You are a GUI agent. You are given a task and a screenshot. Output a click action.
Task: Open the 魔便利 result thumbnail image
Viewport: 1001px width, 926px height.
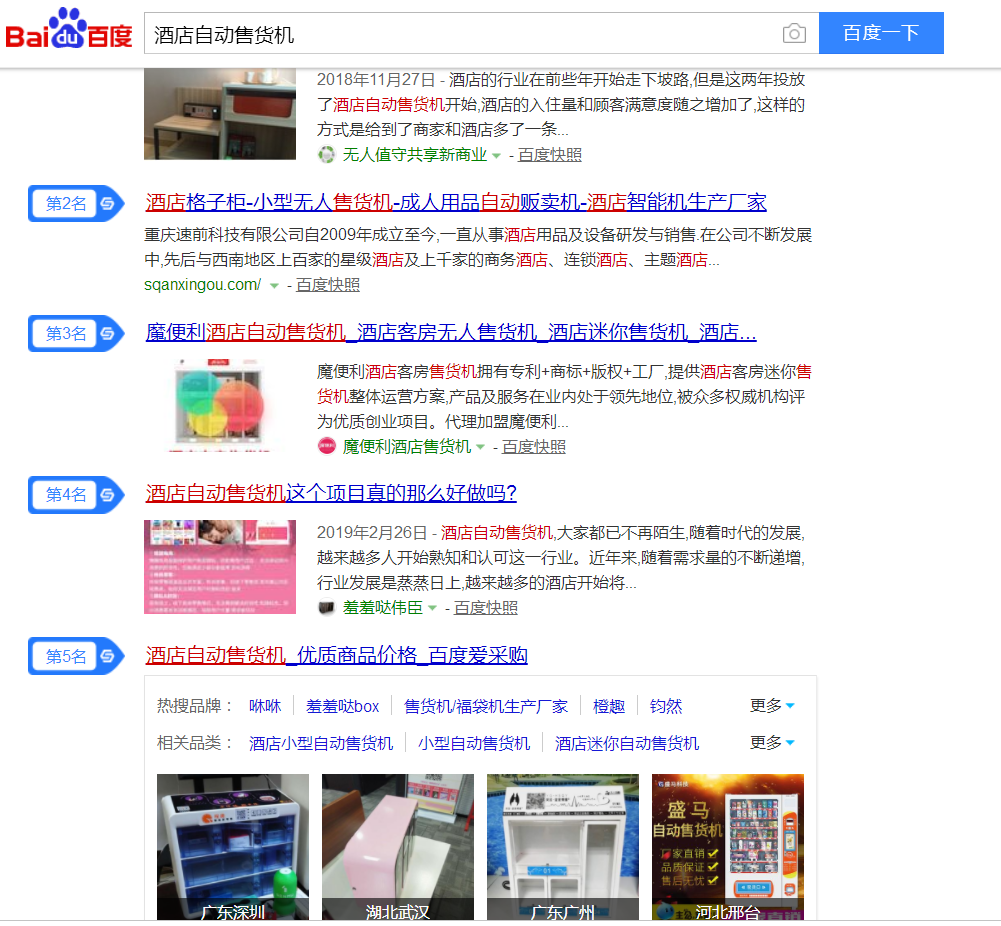220,405
